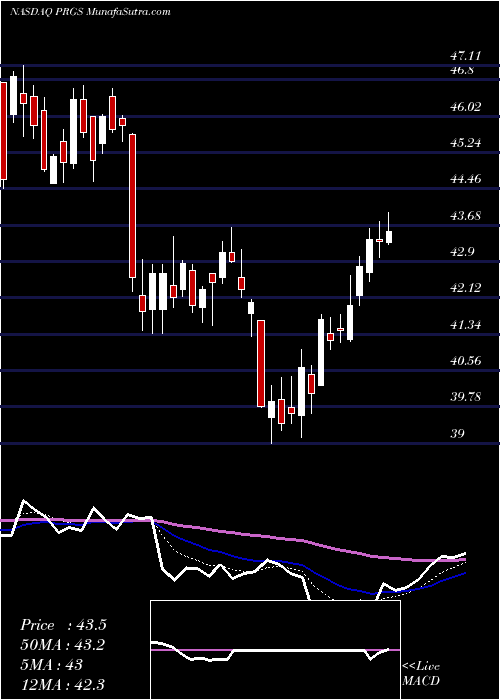Click the 39.78 price axis label

pyautogui.click(x=466, y=397)
